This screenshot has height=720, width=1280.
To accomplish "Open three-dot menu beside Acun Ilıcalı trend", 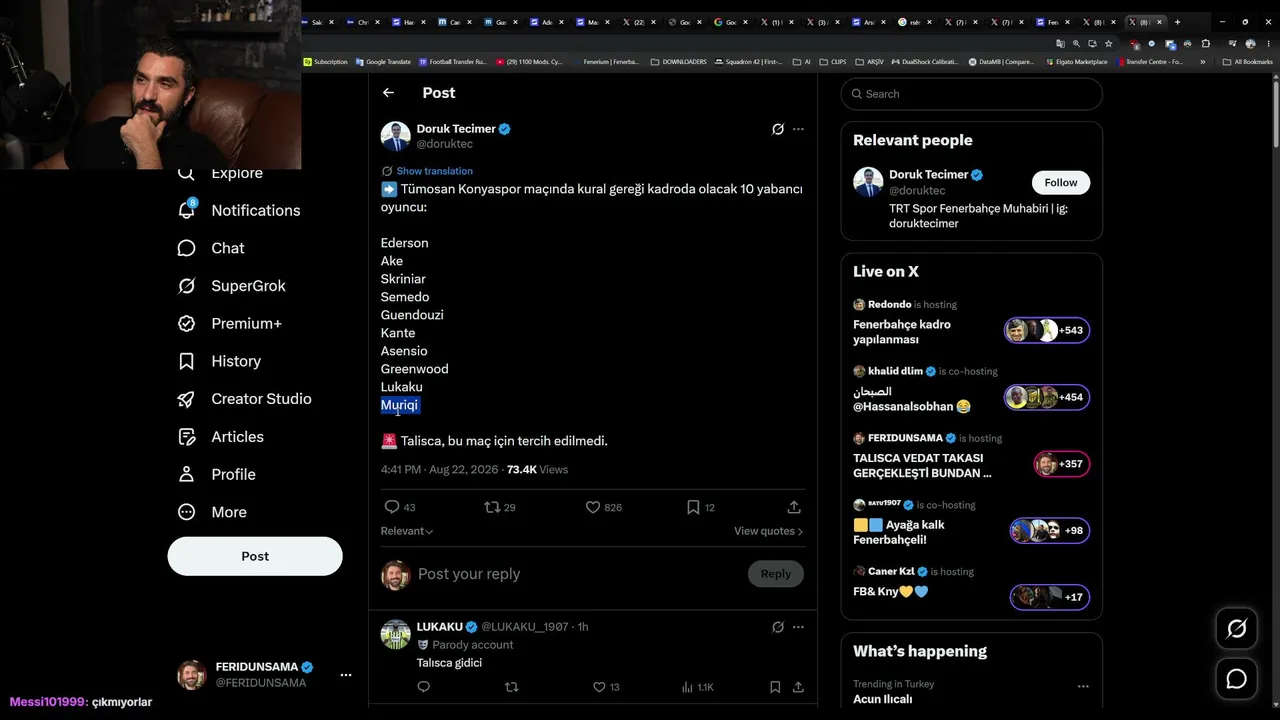I will tap(1083, 687).
